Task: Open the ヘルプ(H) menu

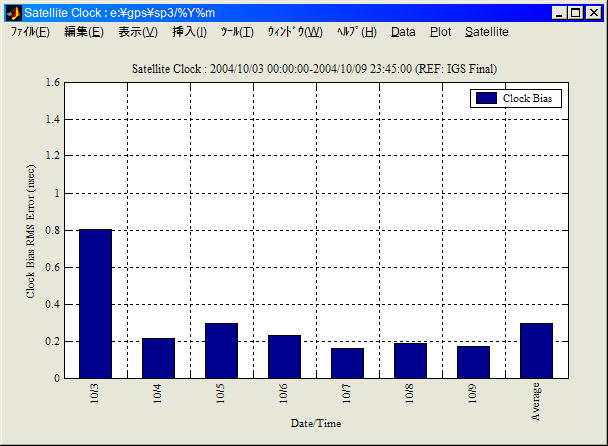Action: point(356,32)
